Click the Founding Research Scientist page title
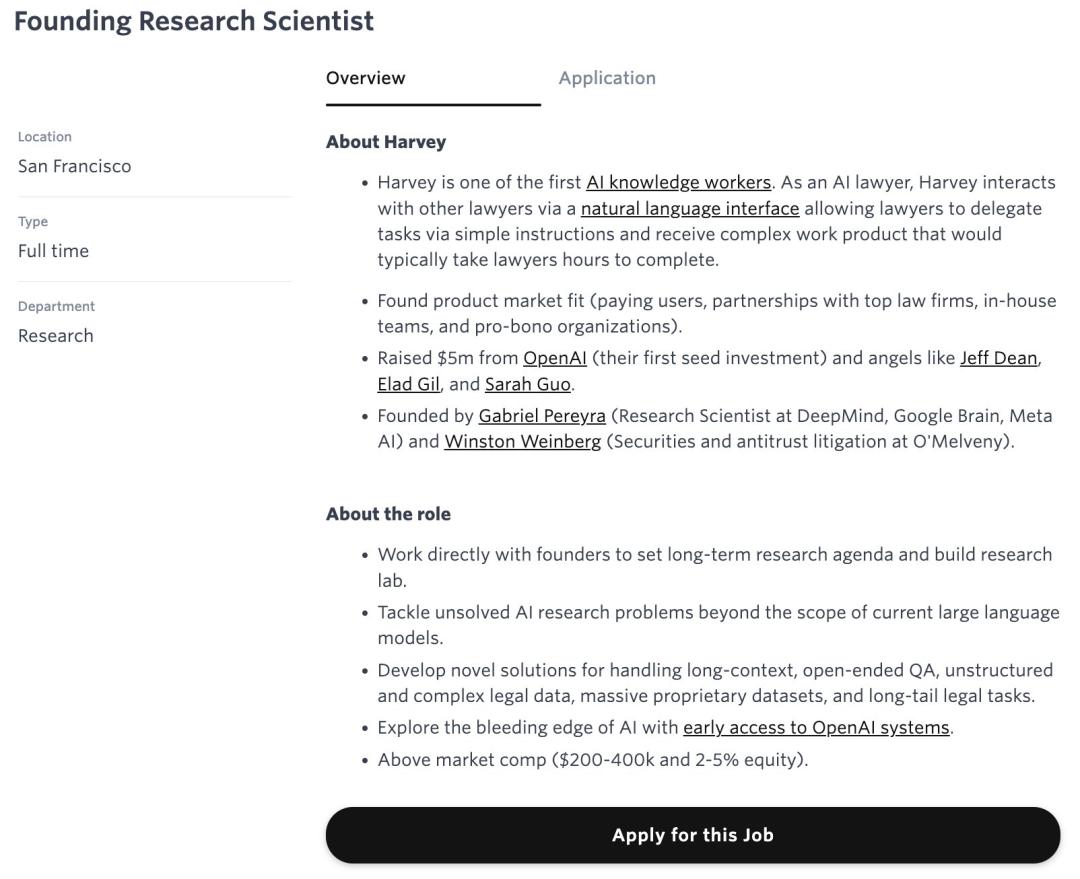 (x=194, y=20)
